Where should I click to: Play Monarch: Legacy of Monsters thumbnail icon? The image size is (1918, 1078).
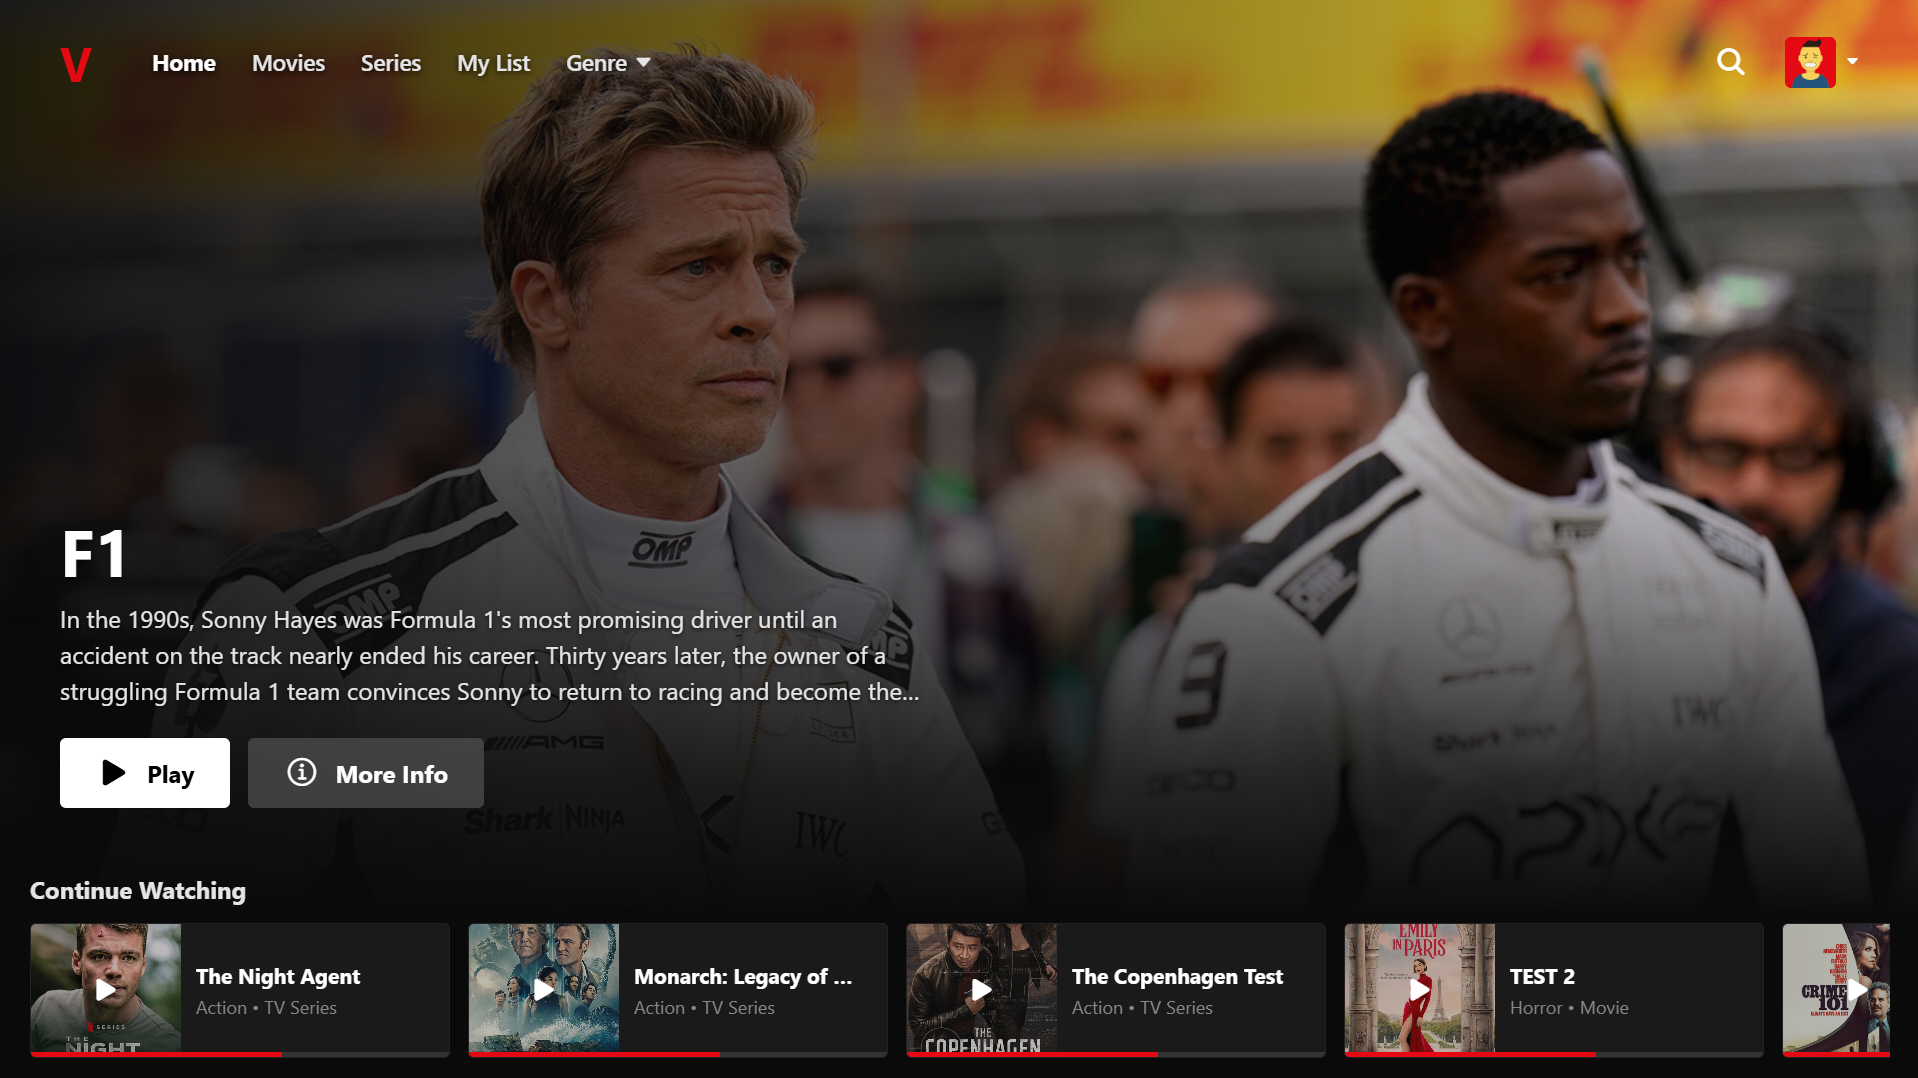click(x=543, y=989)
